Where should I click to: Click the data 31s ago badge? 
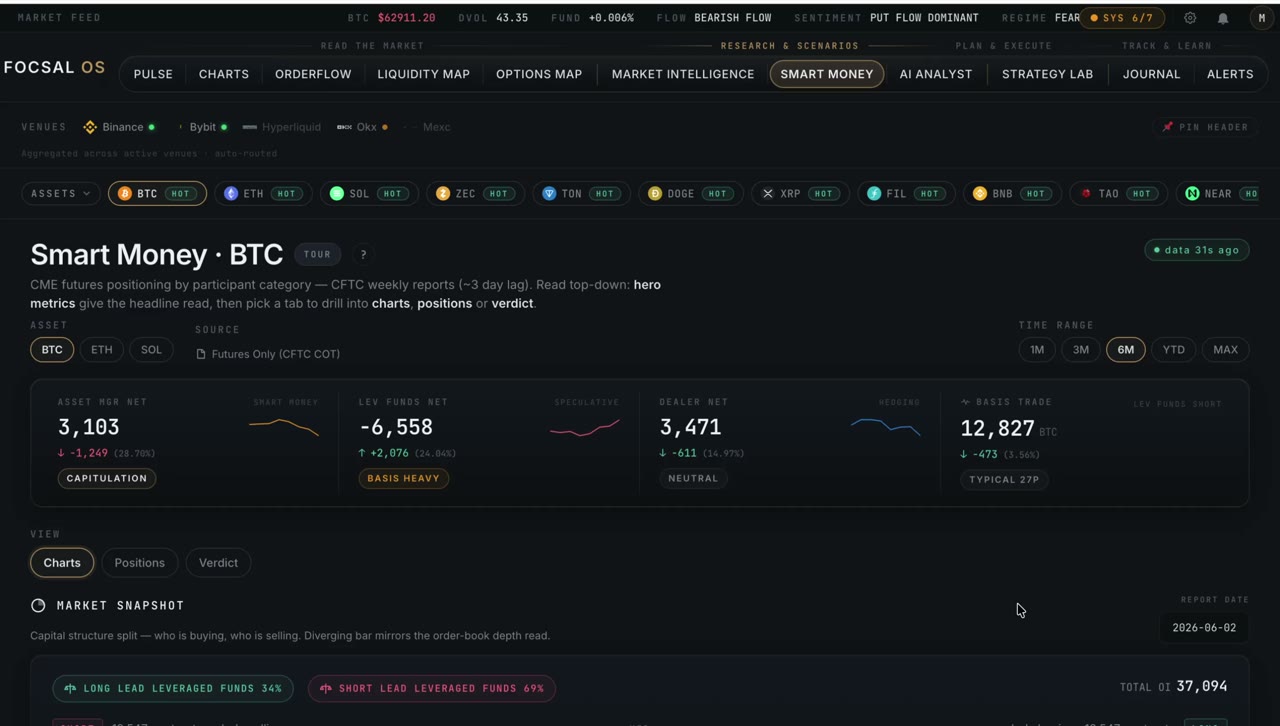tap(1197, 250)
